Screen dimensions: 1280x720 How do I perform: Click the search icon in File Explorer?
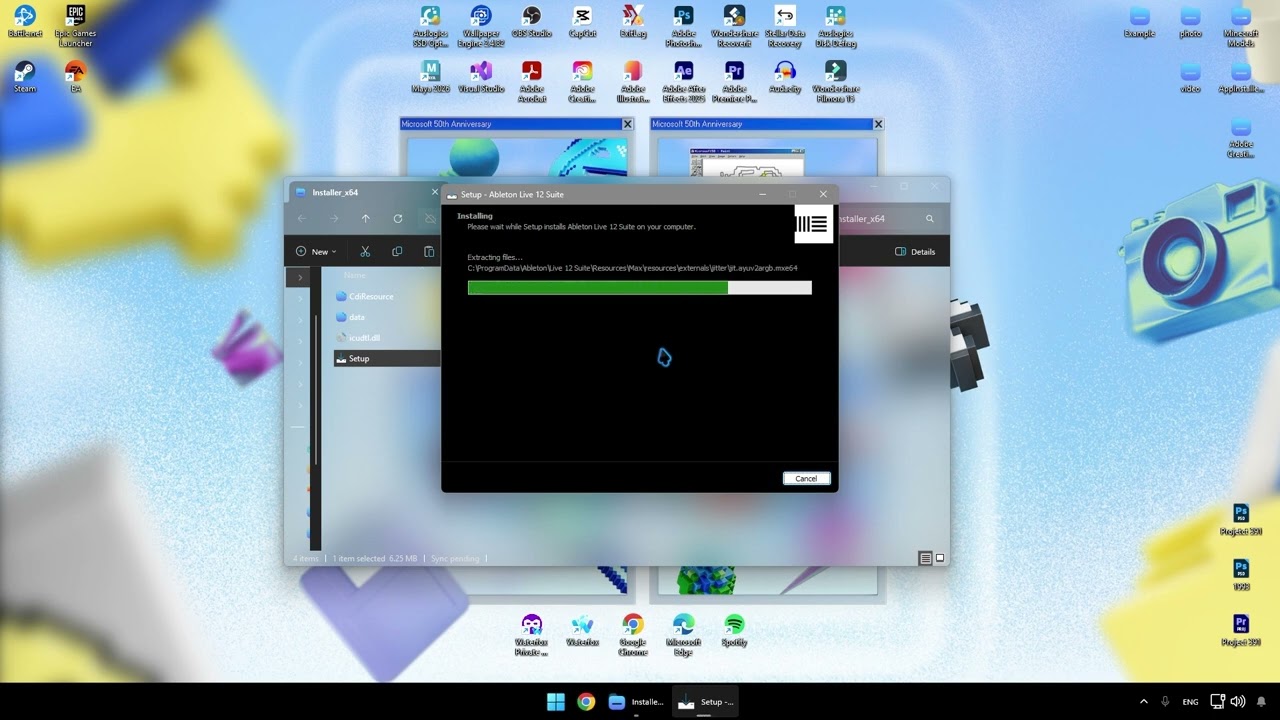click(930, 218)
